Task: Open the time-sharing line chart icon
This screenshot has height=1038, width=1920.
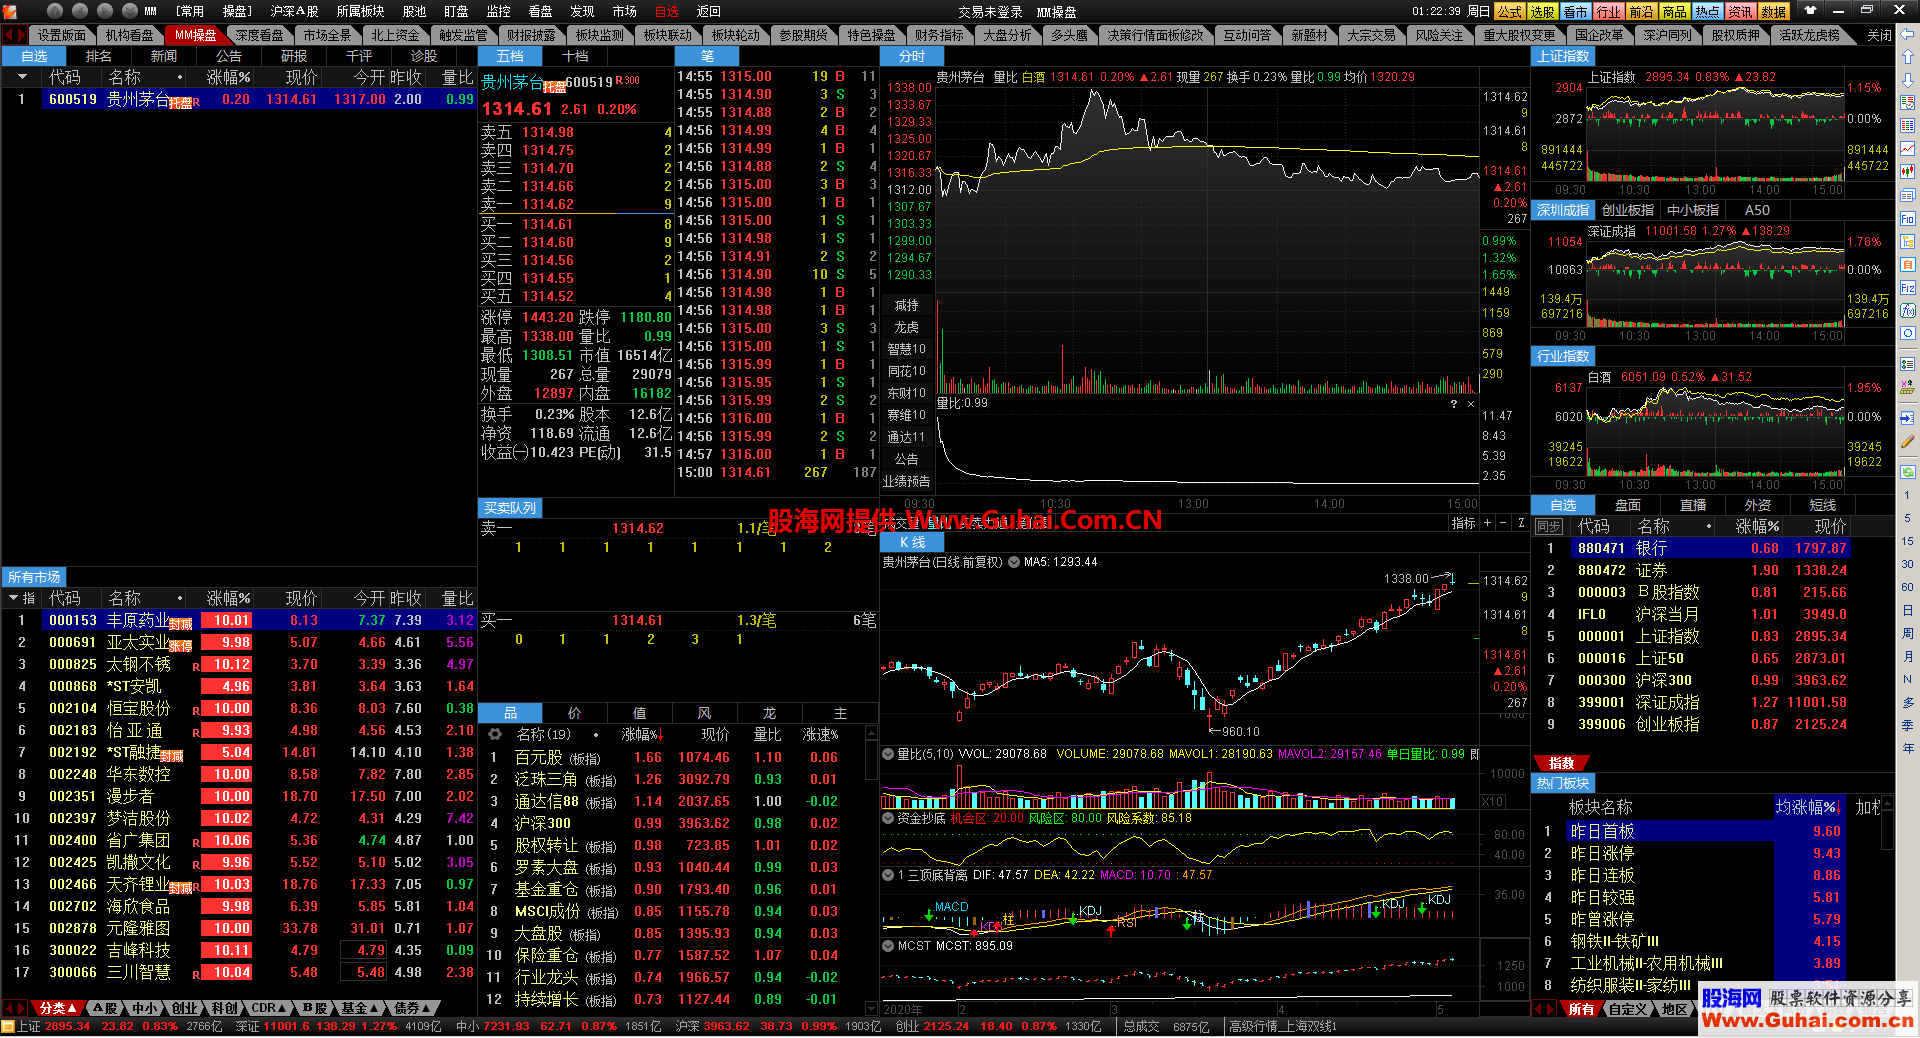Action: point(1908,149)
